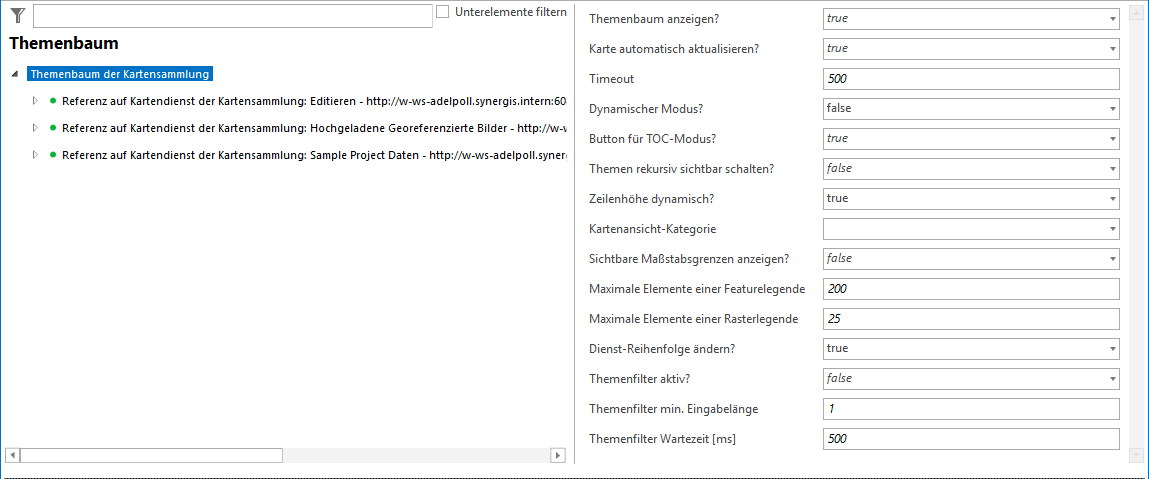Screen dimensions: 1149x479
Task: Click green status dot of Editieren service
Action: tap(52, 101)
